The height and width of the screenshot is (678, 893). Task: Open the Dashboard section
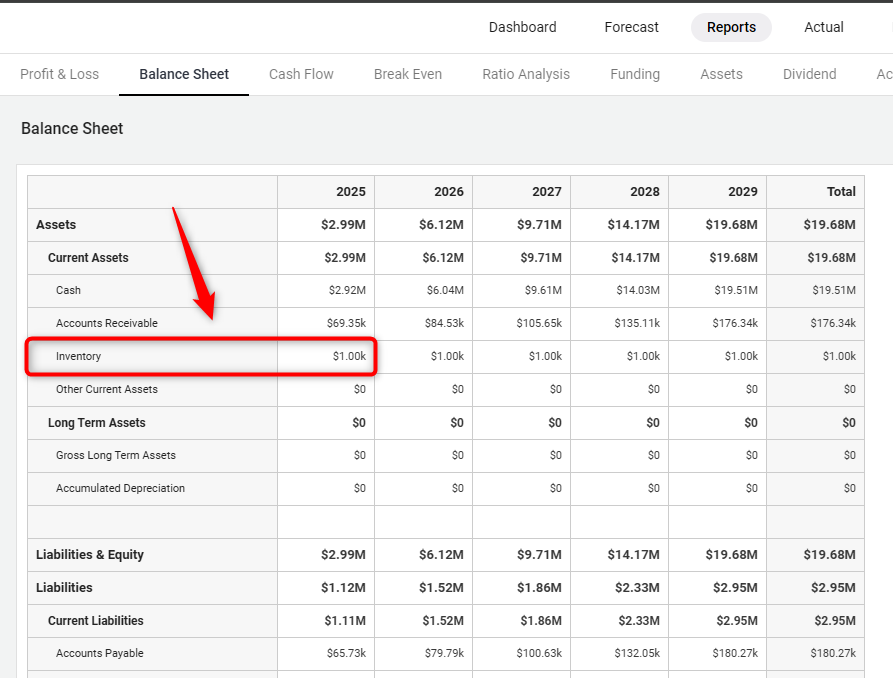(522, 27)
